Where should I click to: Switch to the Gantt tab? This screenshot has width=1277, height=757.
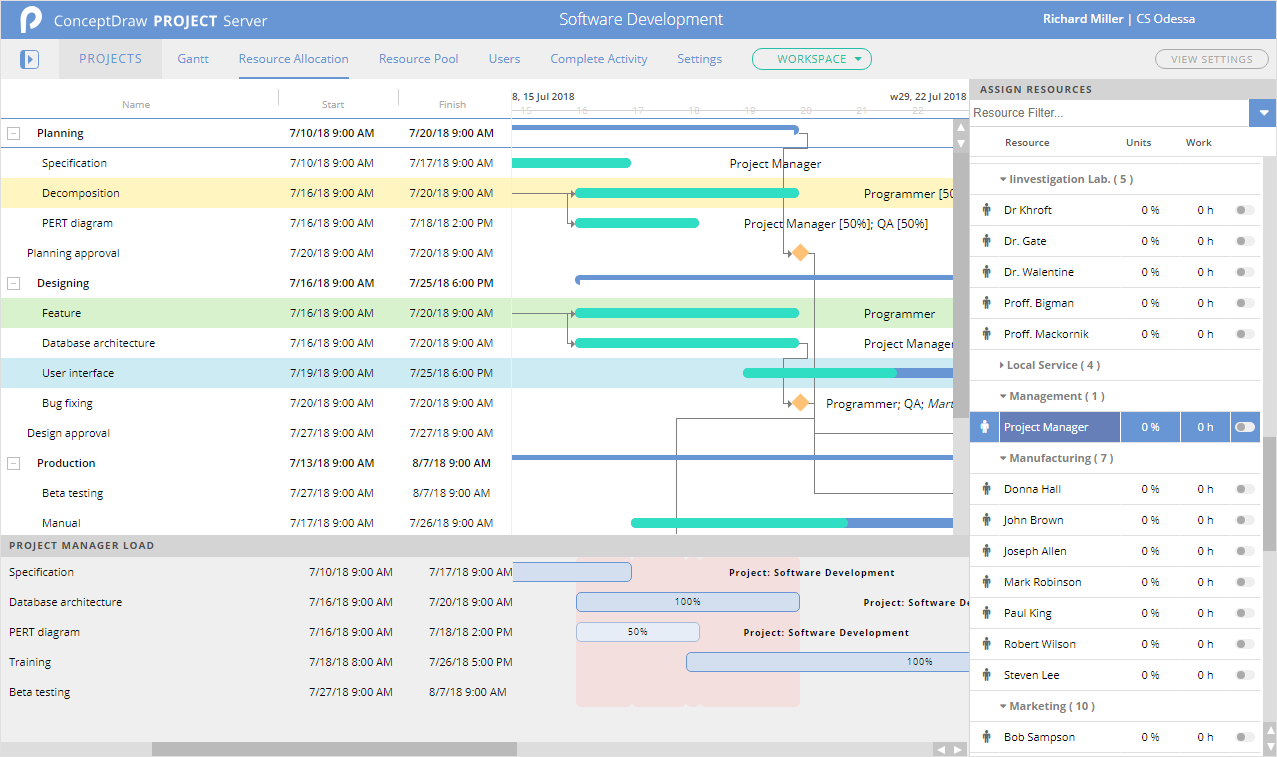(193, 59)
